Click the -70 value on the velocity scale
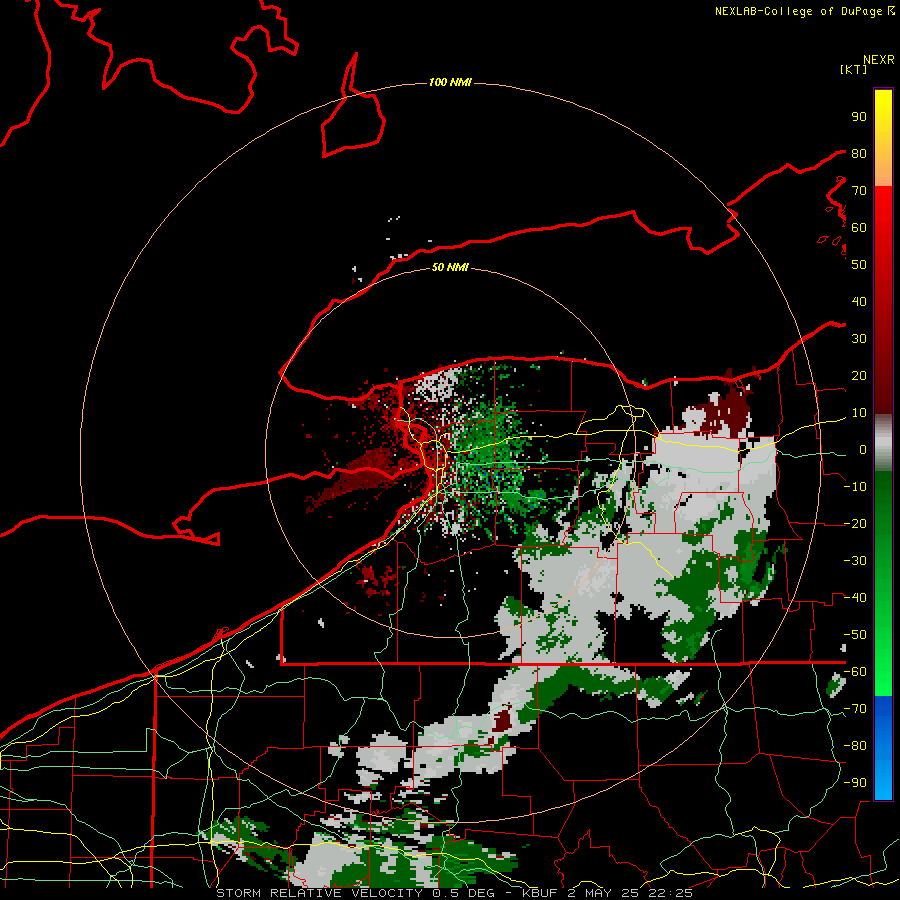Screen dimensions: 900x900 855,709
